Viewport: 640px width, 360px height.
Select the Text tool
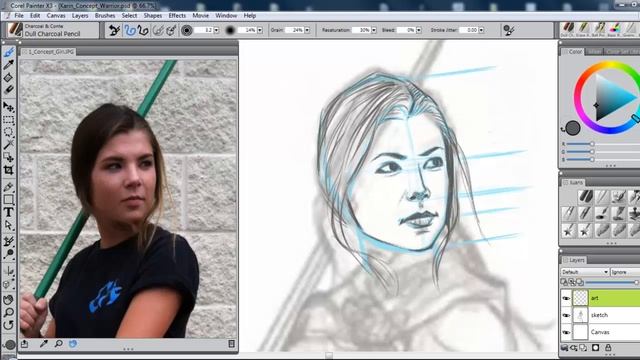tap(9, 212)
